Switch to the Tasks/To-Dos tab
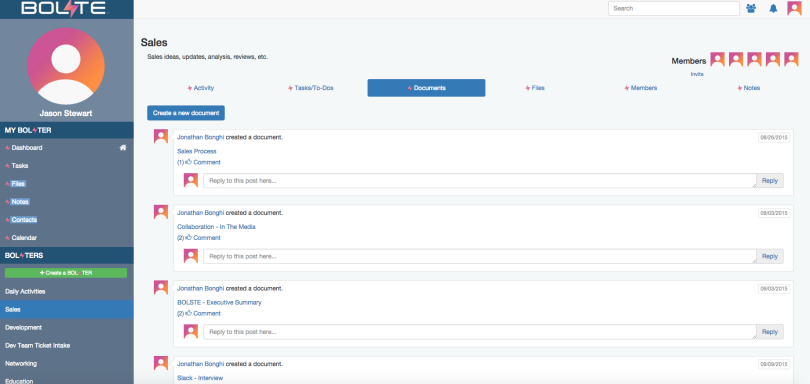Image resolution: width=810 pixels, height=384 pixels. tap(310, 88)
